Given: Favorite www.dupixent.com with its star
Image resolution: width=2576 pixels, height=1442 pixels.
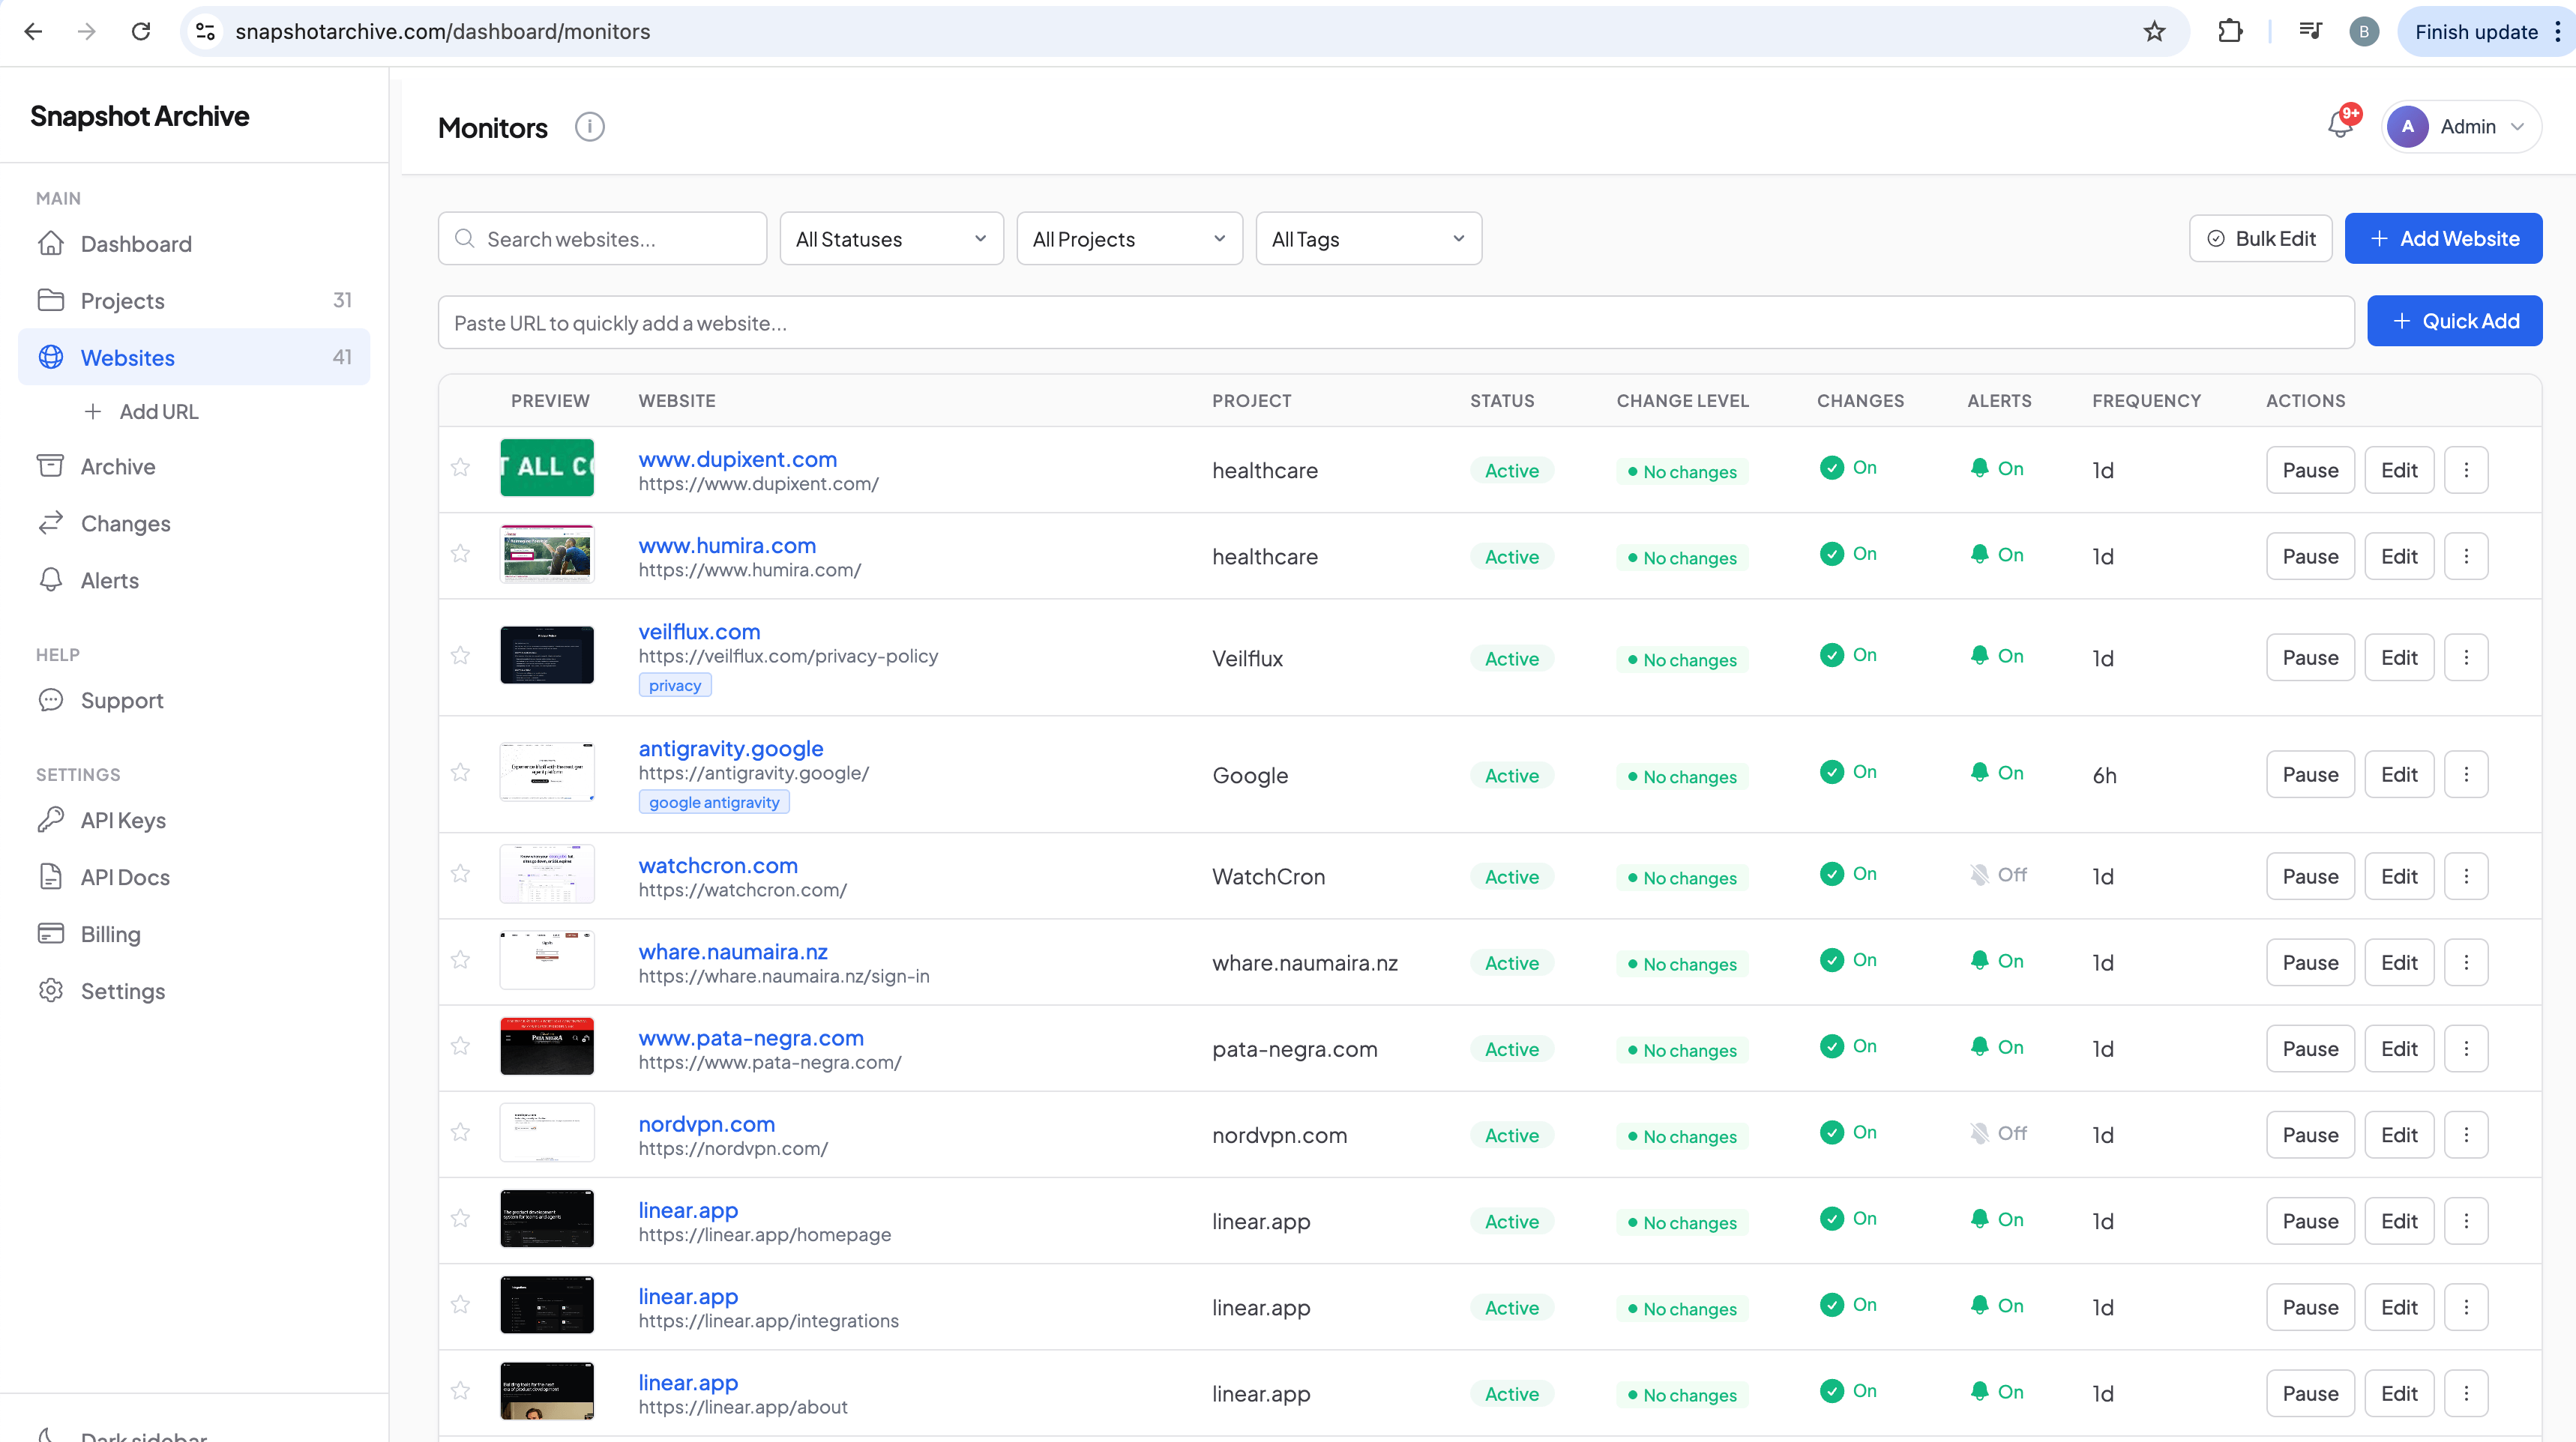Looking at the screenshot, I should [x=460, y=468].
